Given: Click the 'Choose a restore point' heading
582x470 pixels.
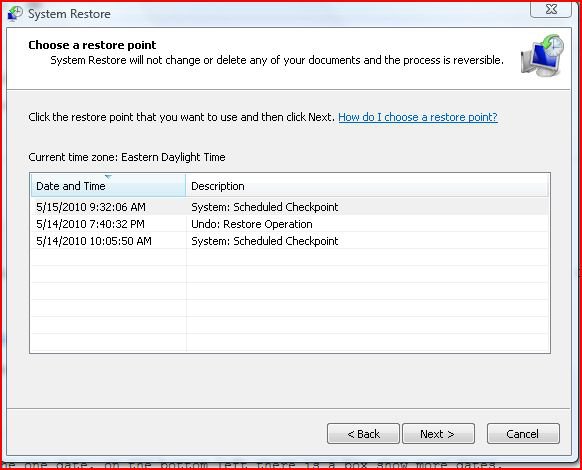Looking at the screenshot, I should 92,45.
